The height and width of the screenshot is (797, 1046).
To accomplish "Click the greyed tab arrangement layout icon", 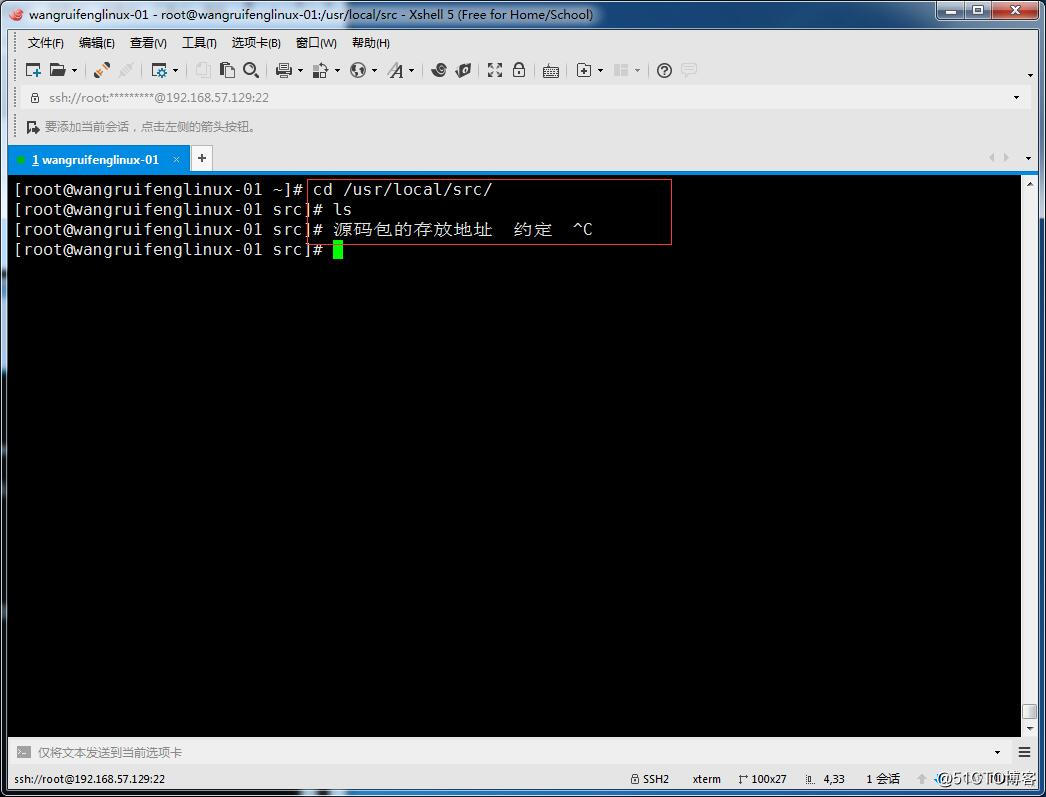I will pos(621,70).
